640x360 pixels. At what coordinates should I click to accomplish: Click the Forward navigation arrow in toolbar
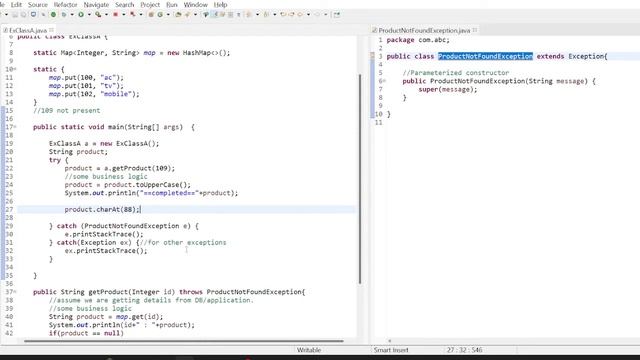click(317, 15)
